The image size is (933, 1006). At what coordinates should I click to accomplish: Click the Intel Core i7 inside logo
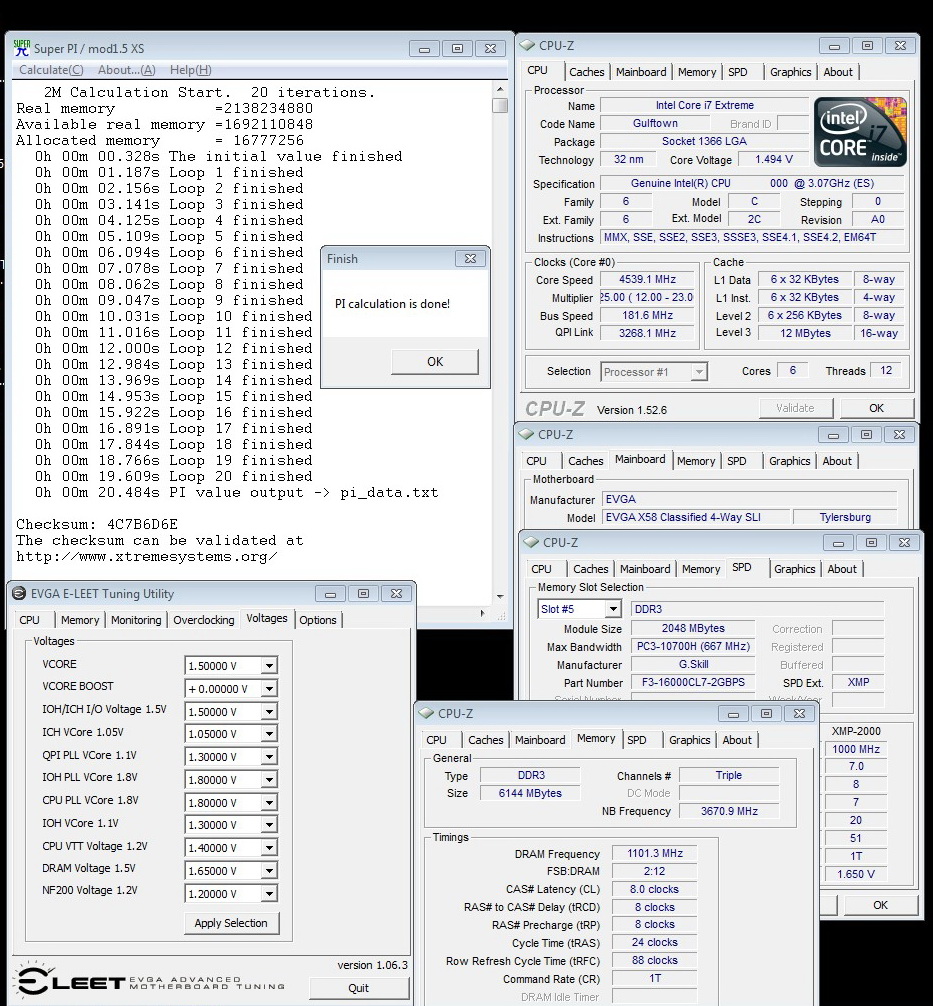tap(860, 132)
